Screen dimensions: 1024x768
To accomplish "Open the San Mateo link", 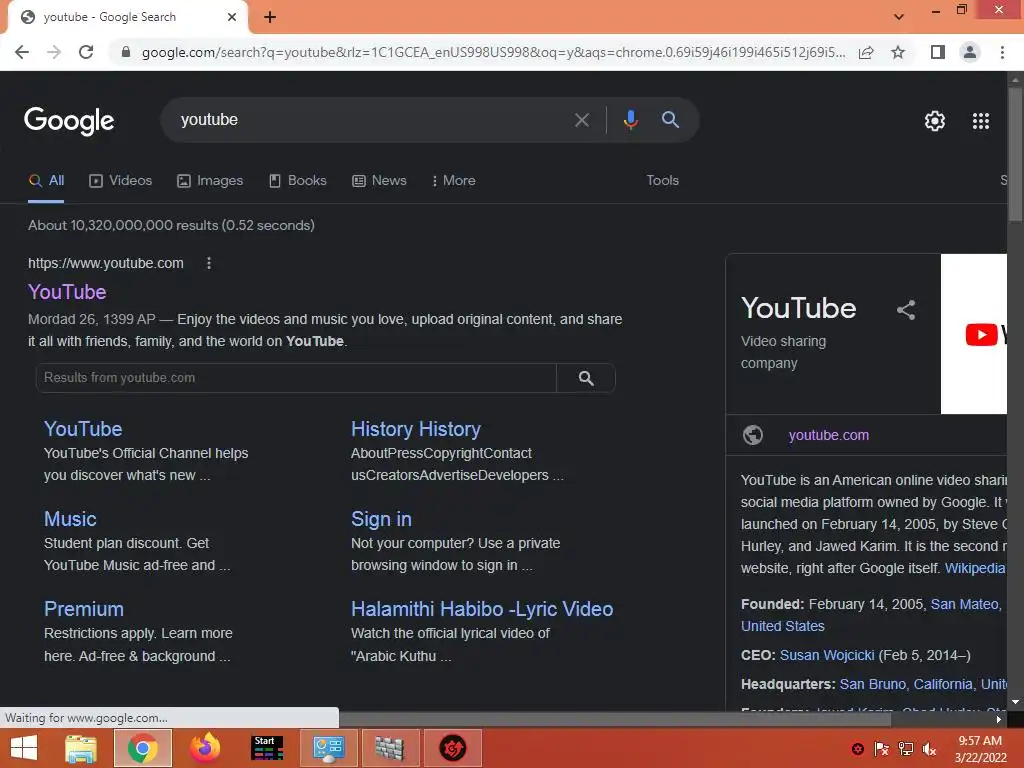I will tap(966, 605).
